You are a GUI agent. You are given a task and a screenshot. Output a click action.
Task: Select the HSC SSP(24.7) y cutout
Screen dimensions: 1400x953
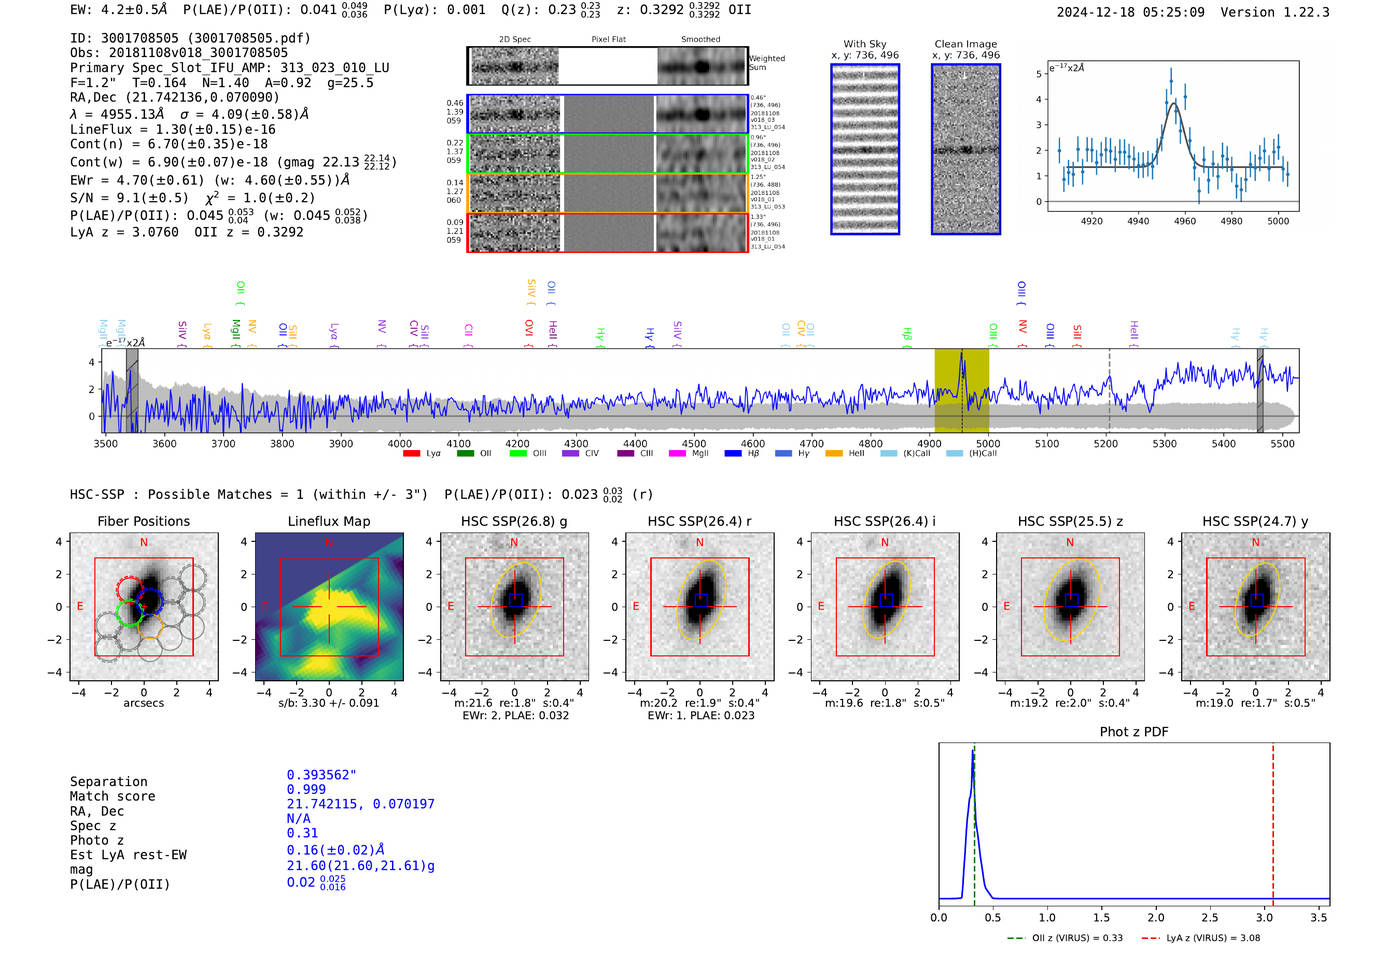[1256, 606]
